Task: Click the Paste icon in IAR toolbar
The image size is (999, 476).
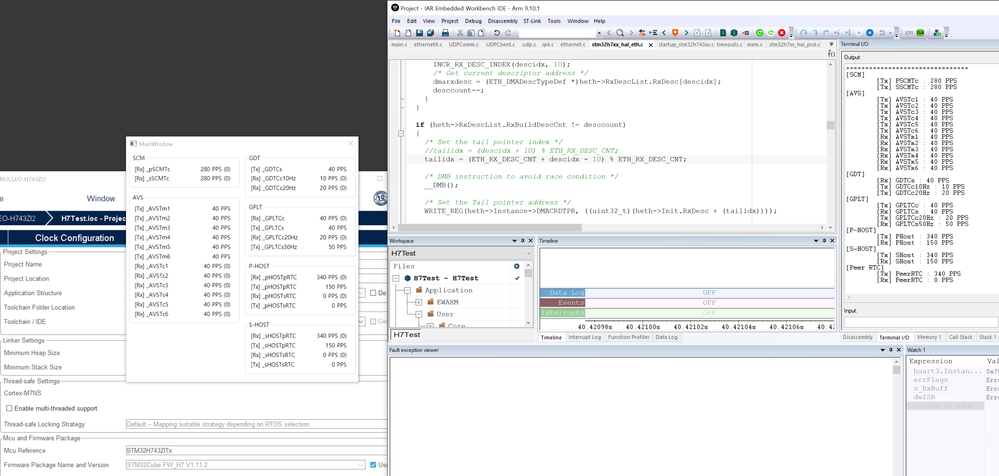Action: point(482,32)
